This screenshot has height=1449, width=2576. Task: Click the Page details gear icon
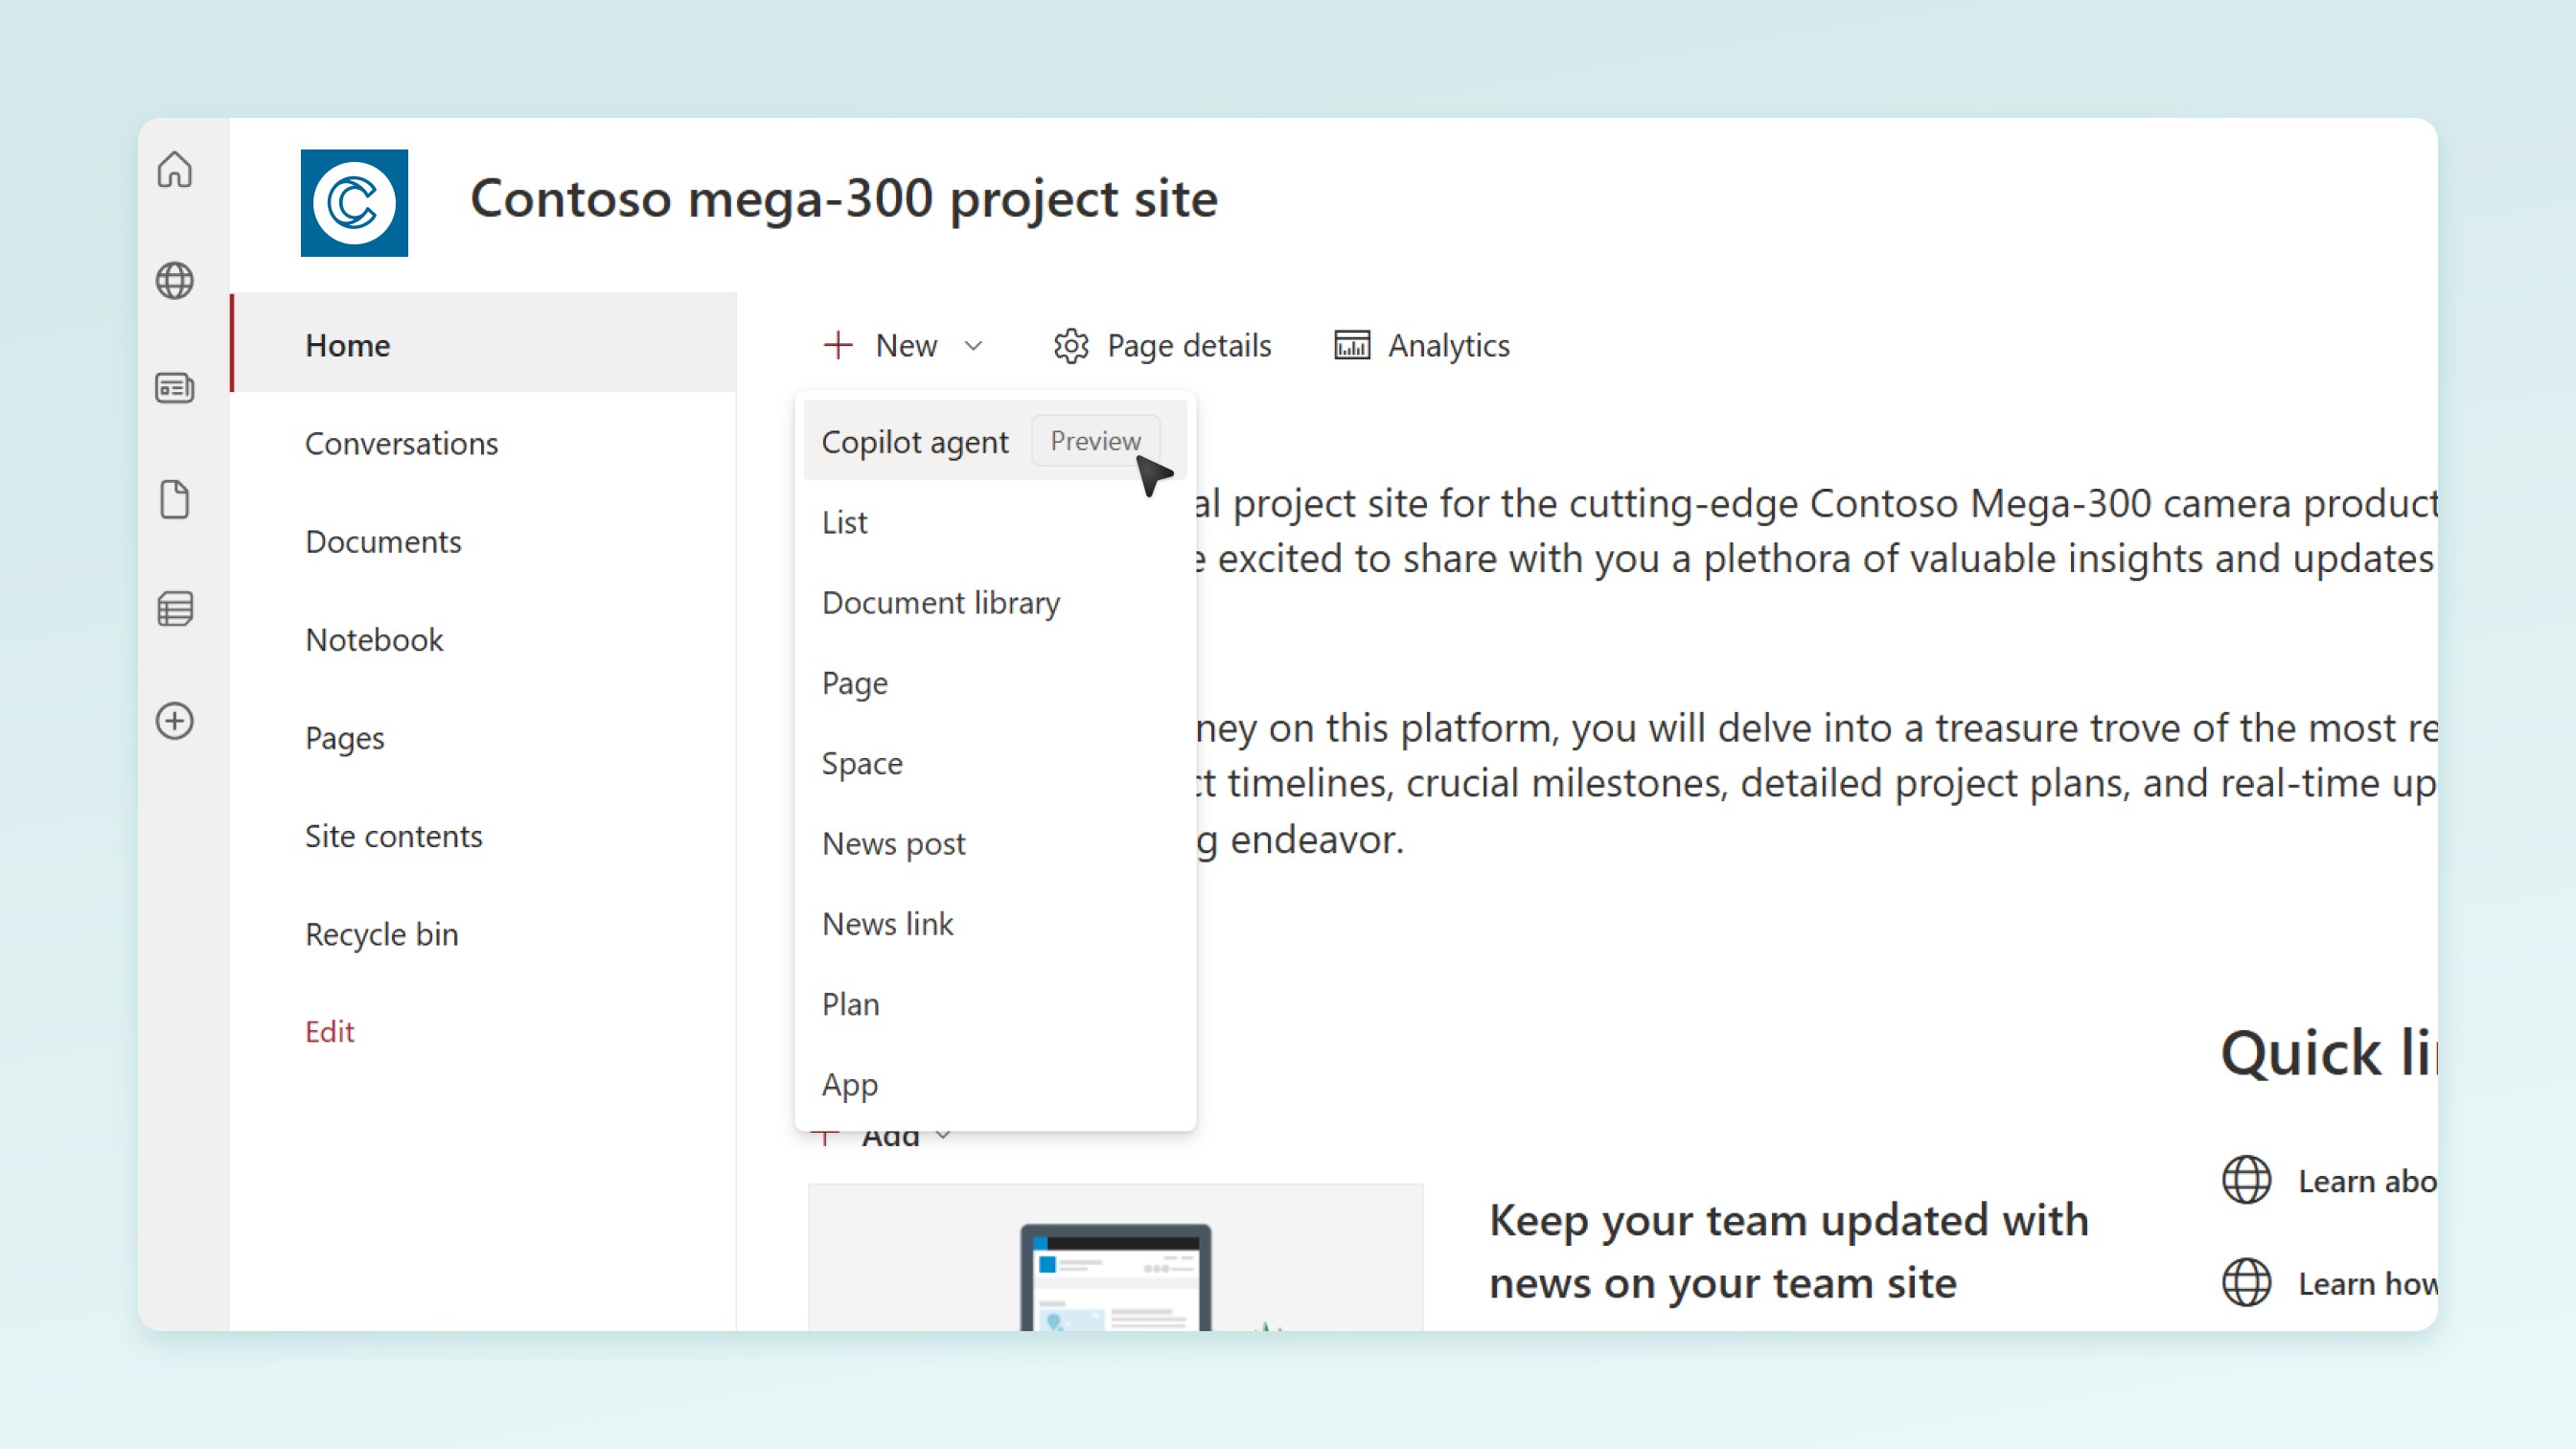[x=1070, y=343]
